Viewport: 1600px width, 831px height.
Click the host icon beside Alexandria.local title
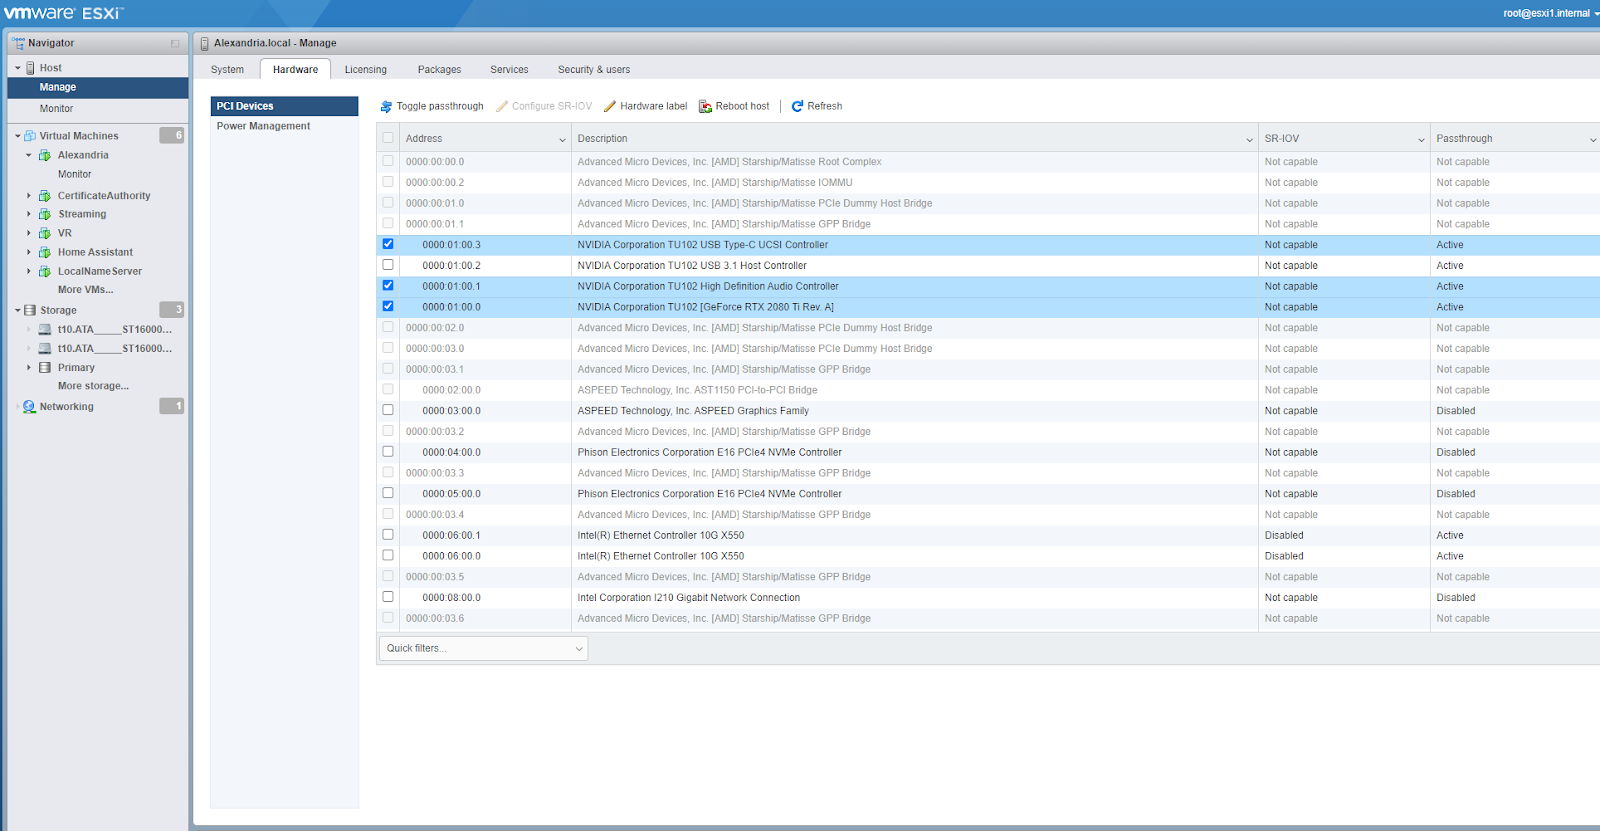coord(205,44)
